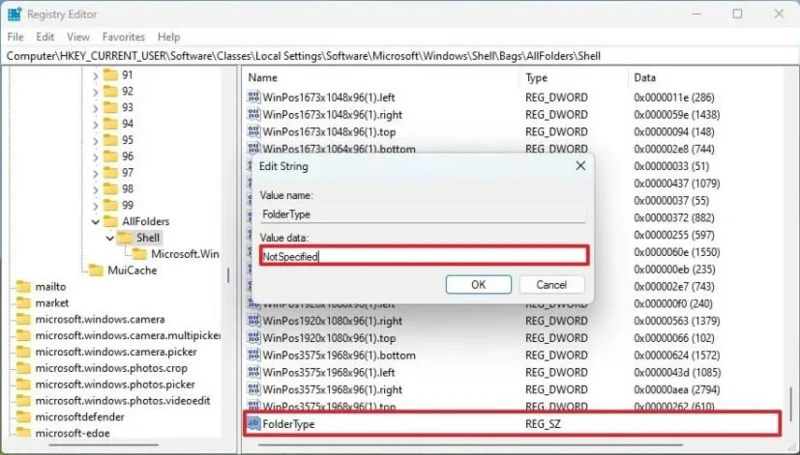The image size is (800, 455).
Task: Expand the 94 key
Action: coord(95,124)
